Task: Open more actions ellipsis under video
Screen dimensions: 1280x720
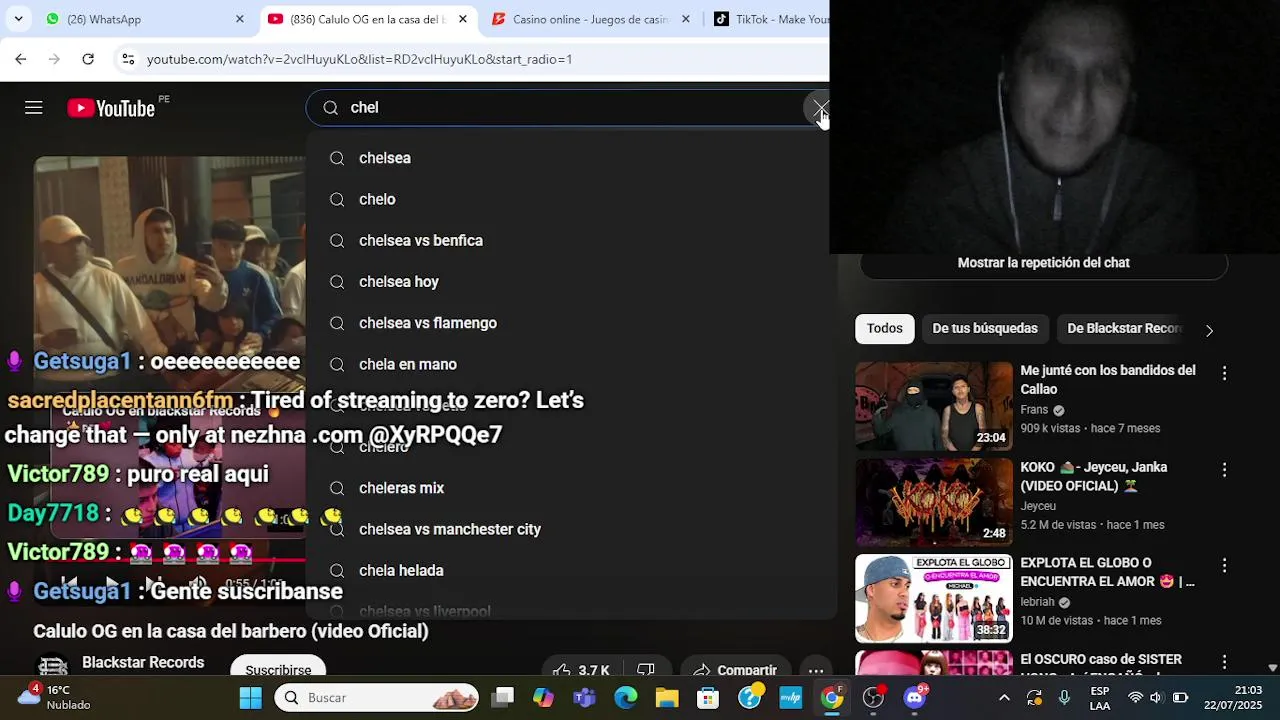Action: click(x=816, y=669)
